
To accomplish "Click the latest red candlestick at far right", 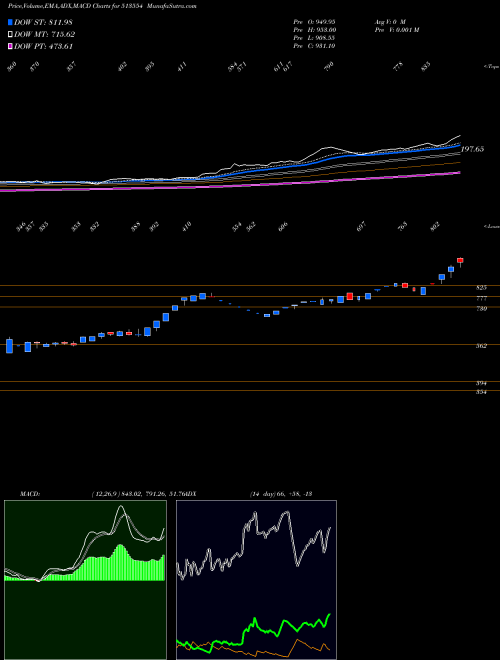I will pyautogui.click(x=460, y=262).
